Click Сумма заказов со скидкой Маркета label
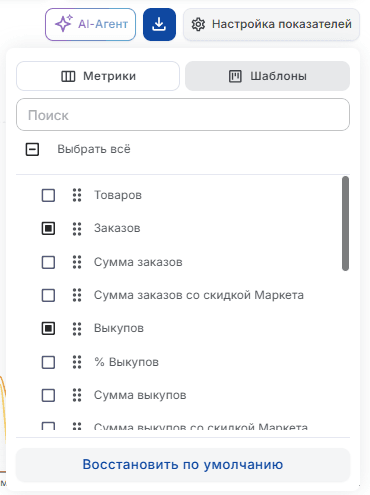The height and width of the screenshot is (495, 370). click(x=199, y=295)
